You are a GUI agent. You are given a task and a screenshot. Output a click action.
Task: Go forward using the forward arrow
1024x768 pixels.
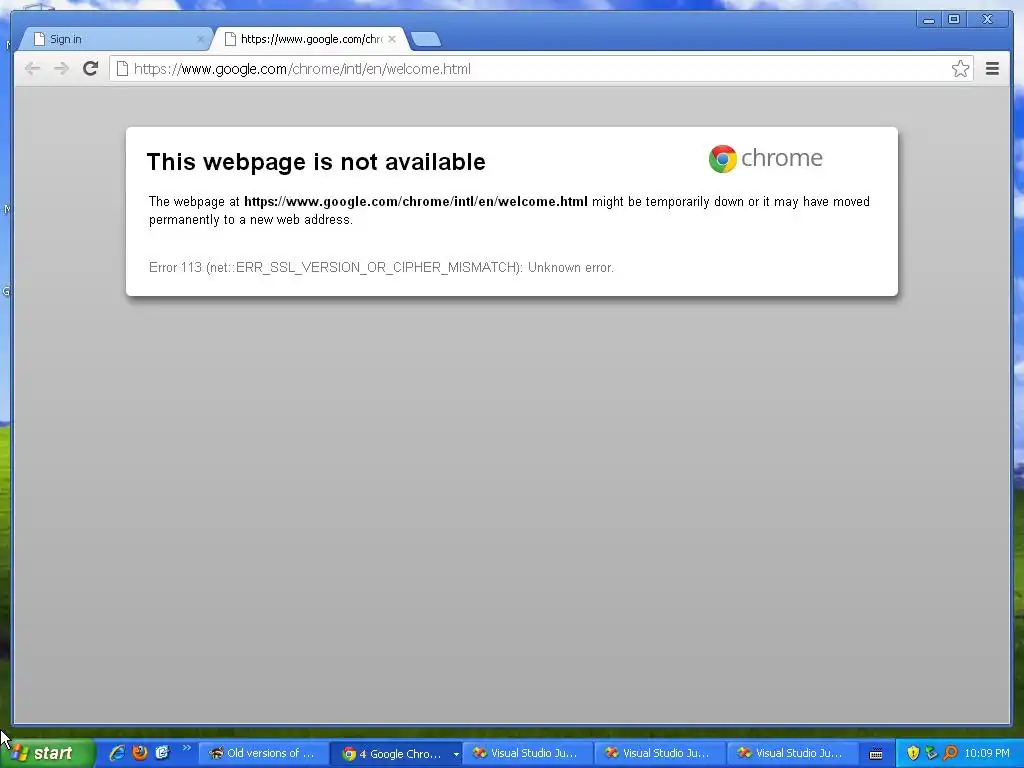coord(61,69)
